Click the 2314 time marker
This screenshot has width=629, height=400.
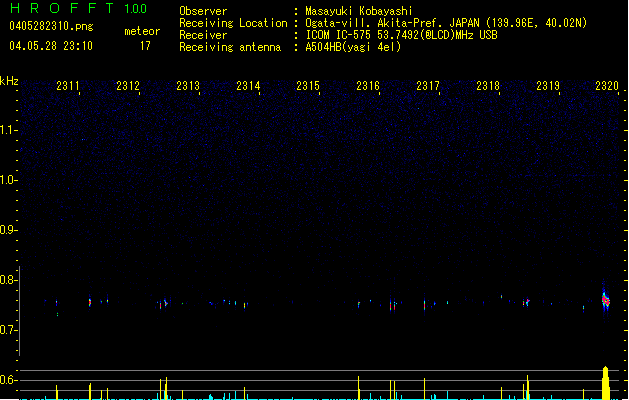[x=248, y=86]
